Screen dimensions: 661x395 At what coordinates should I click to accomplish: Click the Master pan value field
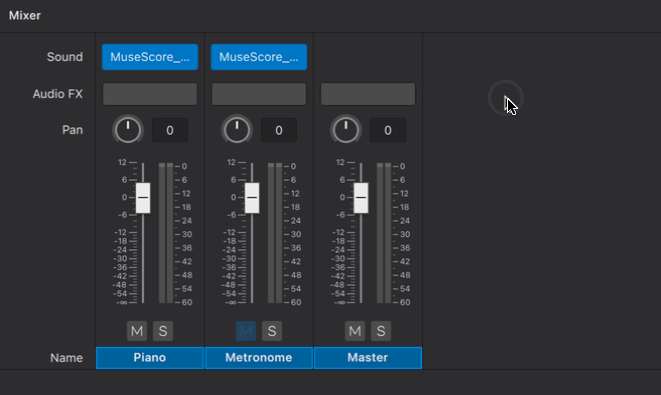click(x=388, y=130)
